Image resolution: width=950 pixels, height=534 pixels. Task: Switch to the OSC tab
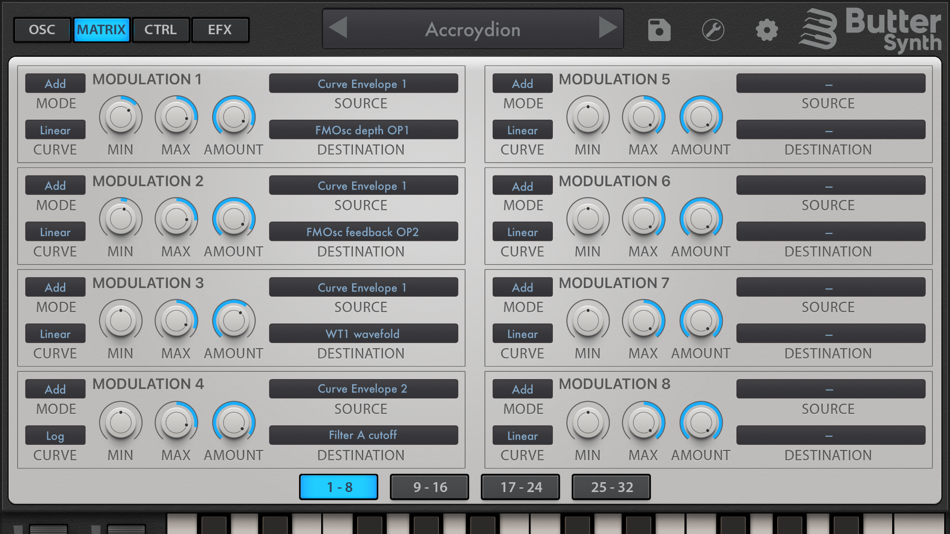(42, 30)
